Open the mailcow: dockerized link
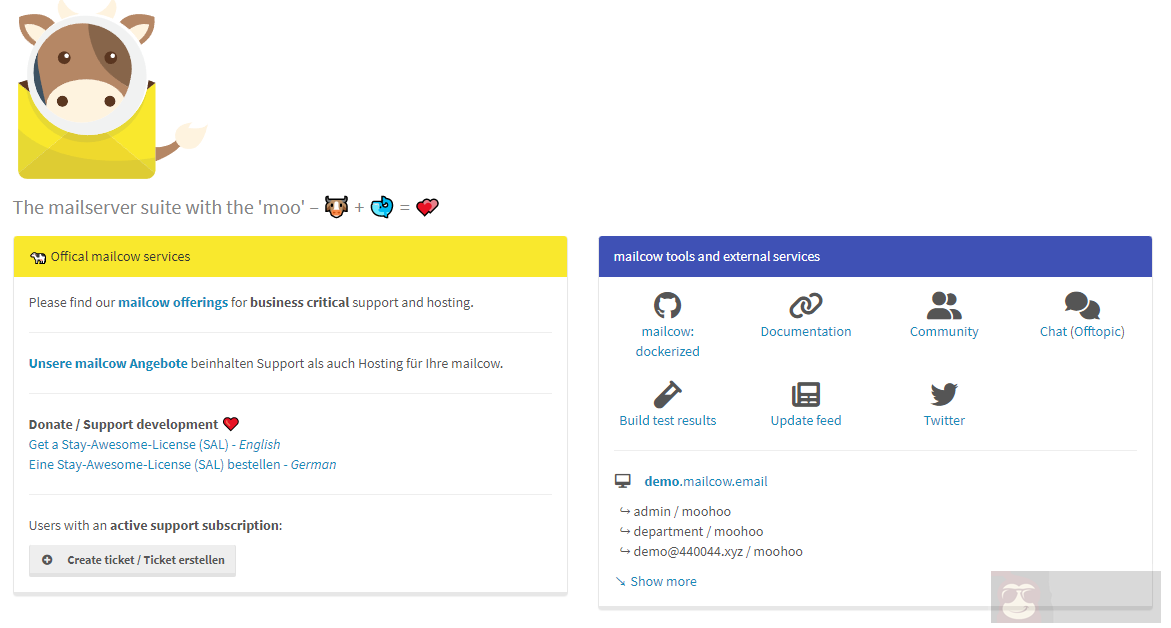The height and width of the screenshot is (628, 1171). point(668,341)
